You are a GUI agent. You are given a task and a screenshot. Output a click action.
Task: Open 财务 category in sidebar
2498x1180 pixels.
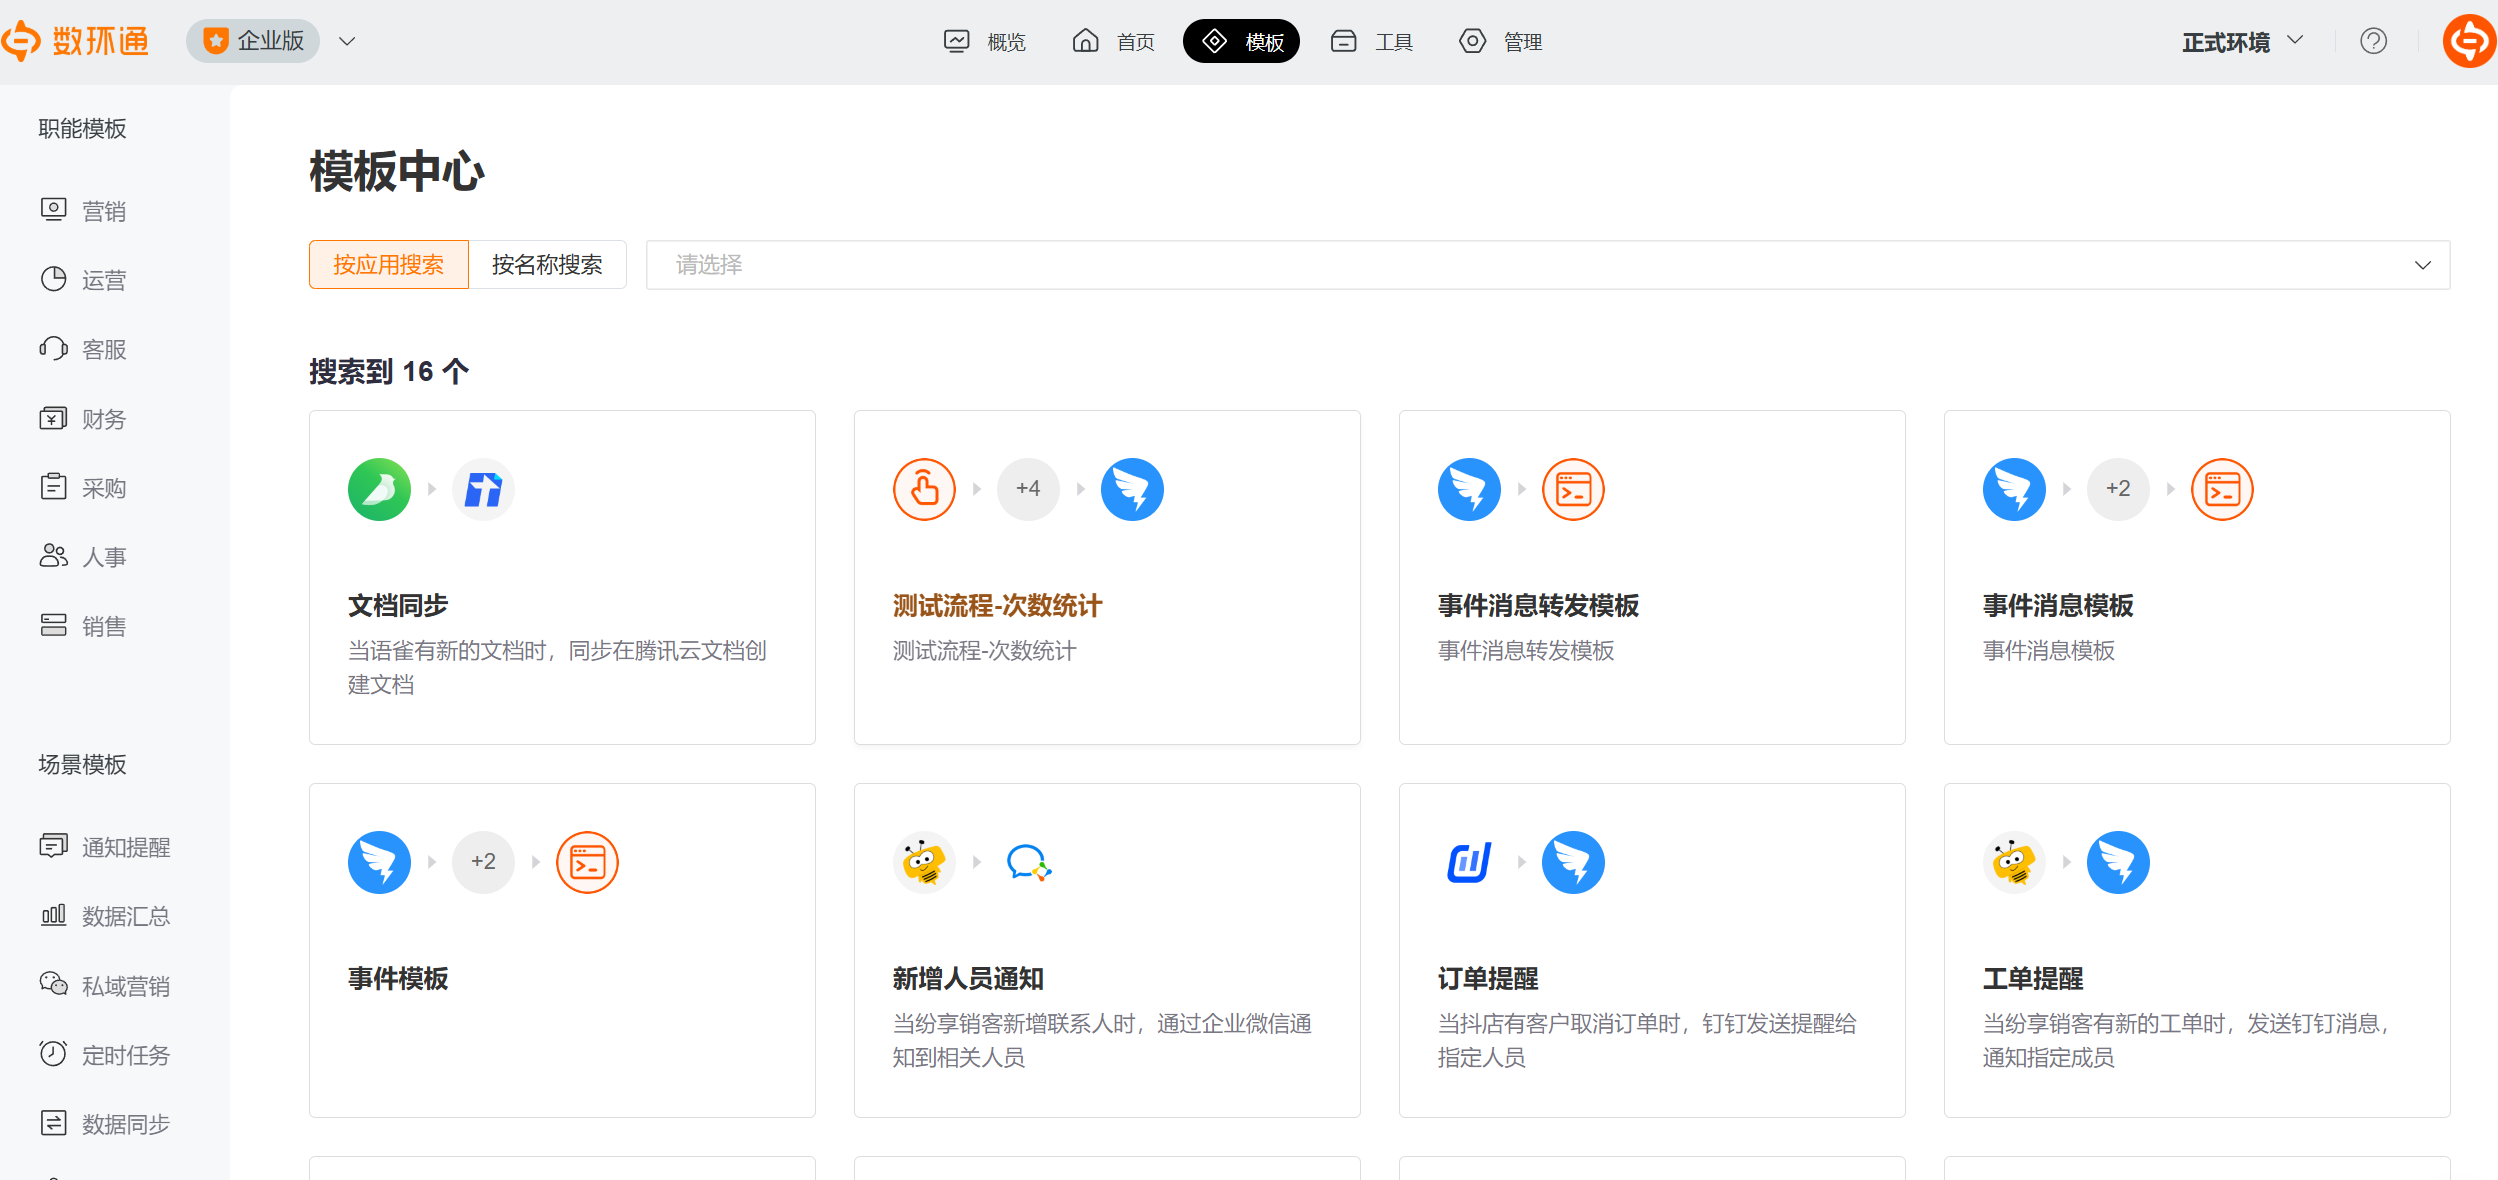click(84, 419)
